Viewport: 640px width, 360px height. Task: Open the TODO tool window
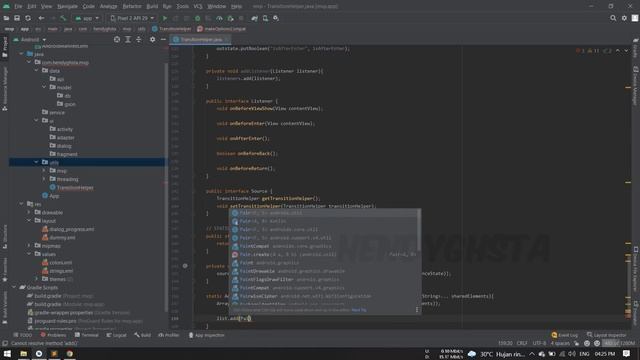coord(23,335)
